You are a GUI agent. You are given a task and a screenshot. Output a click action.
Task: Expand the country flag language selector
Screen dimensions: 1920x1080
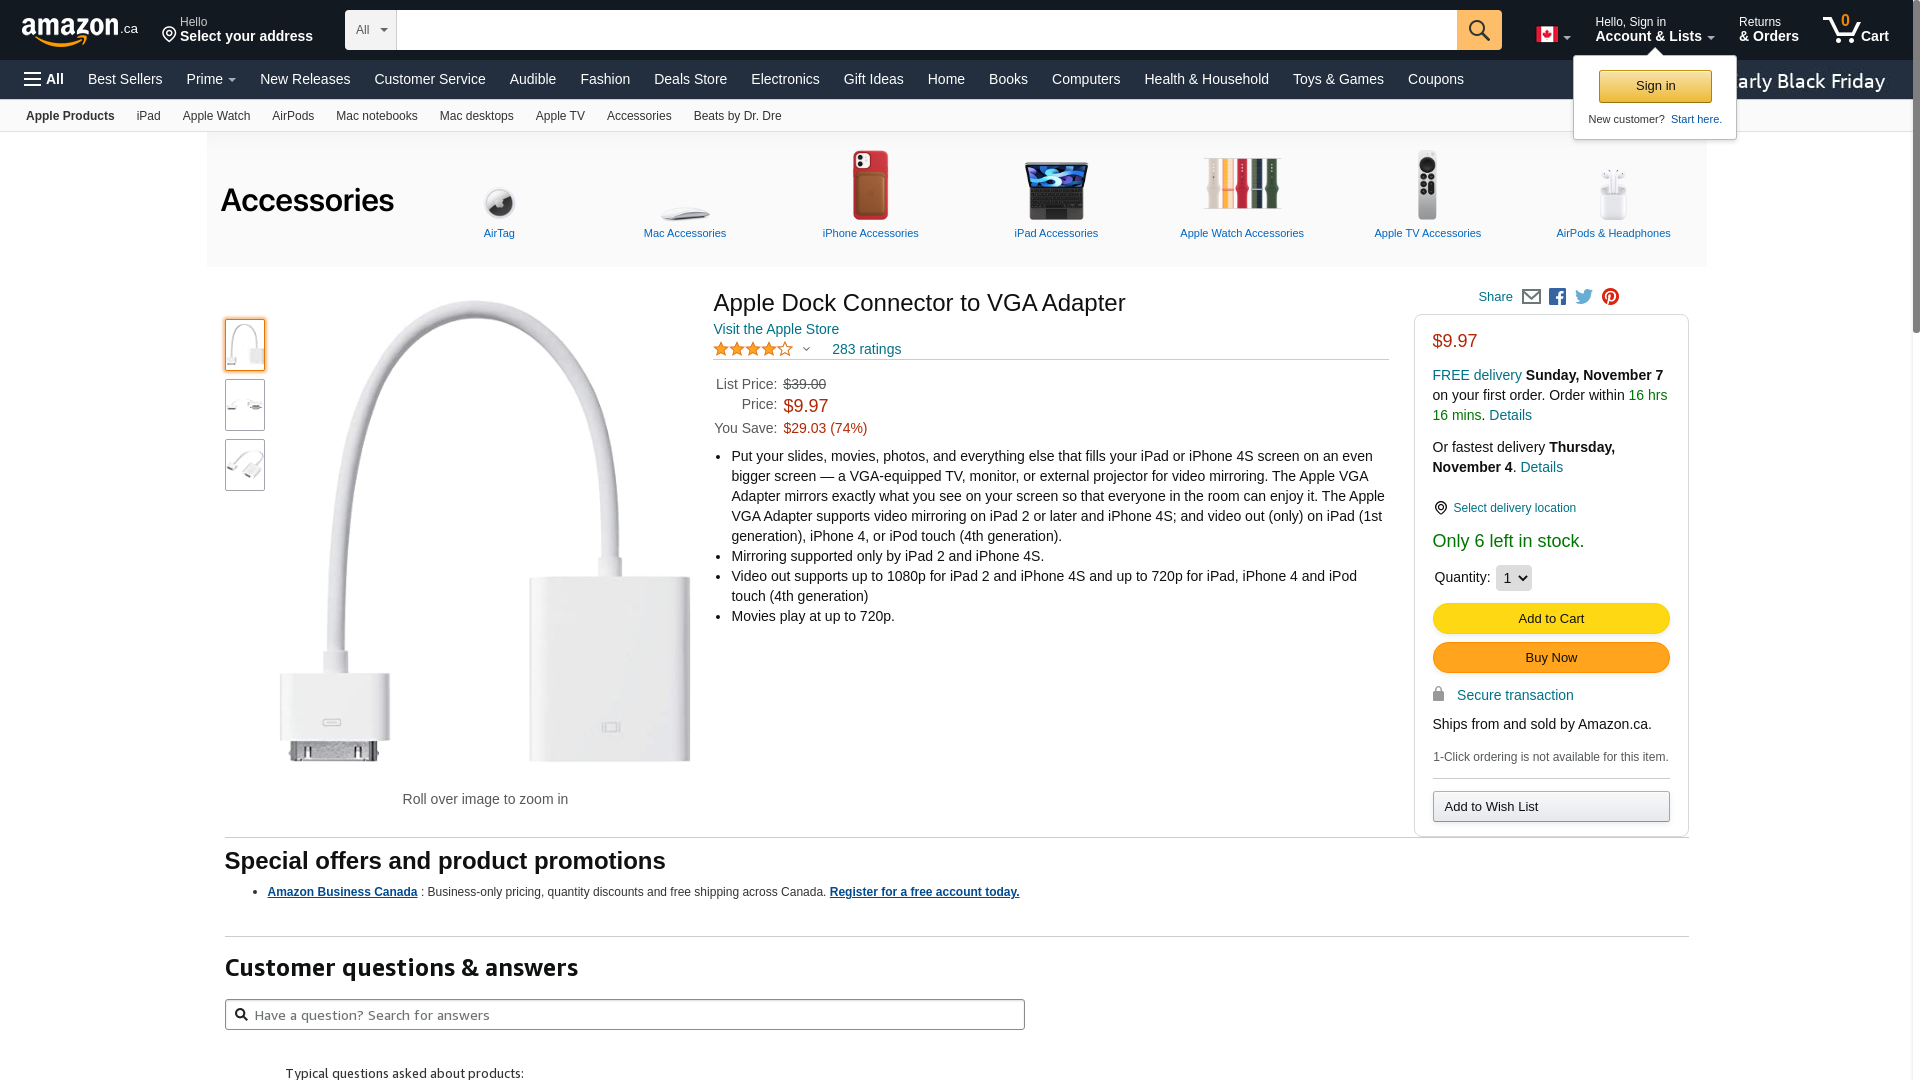click(x=1553, y=35)
